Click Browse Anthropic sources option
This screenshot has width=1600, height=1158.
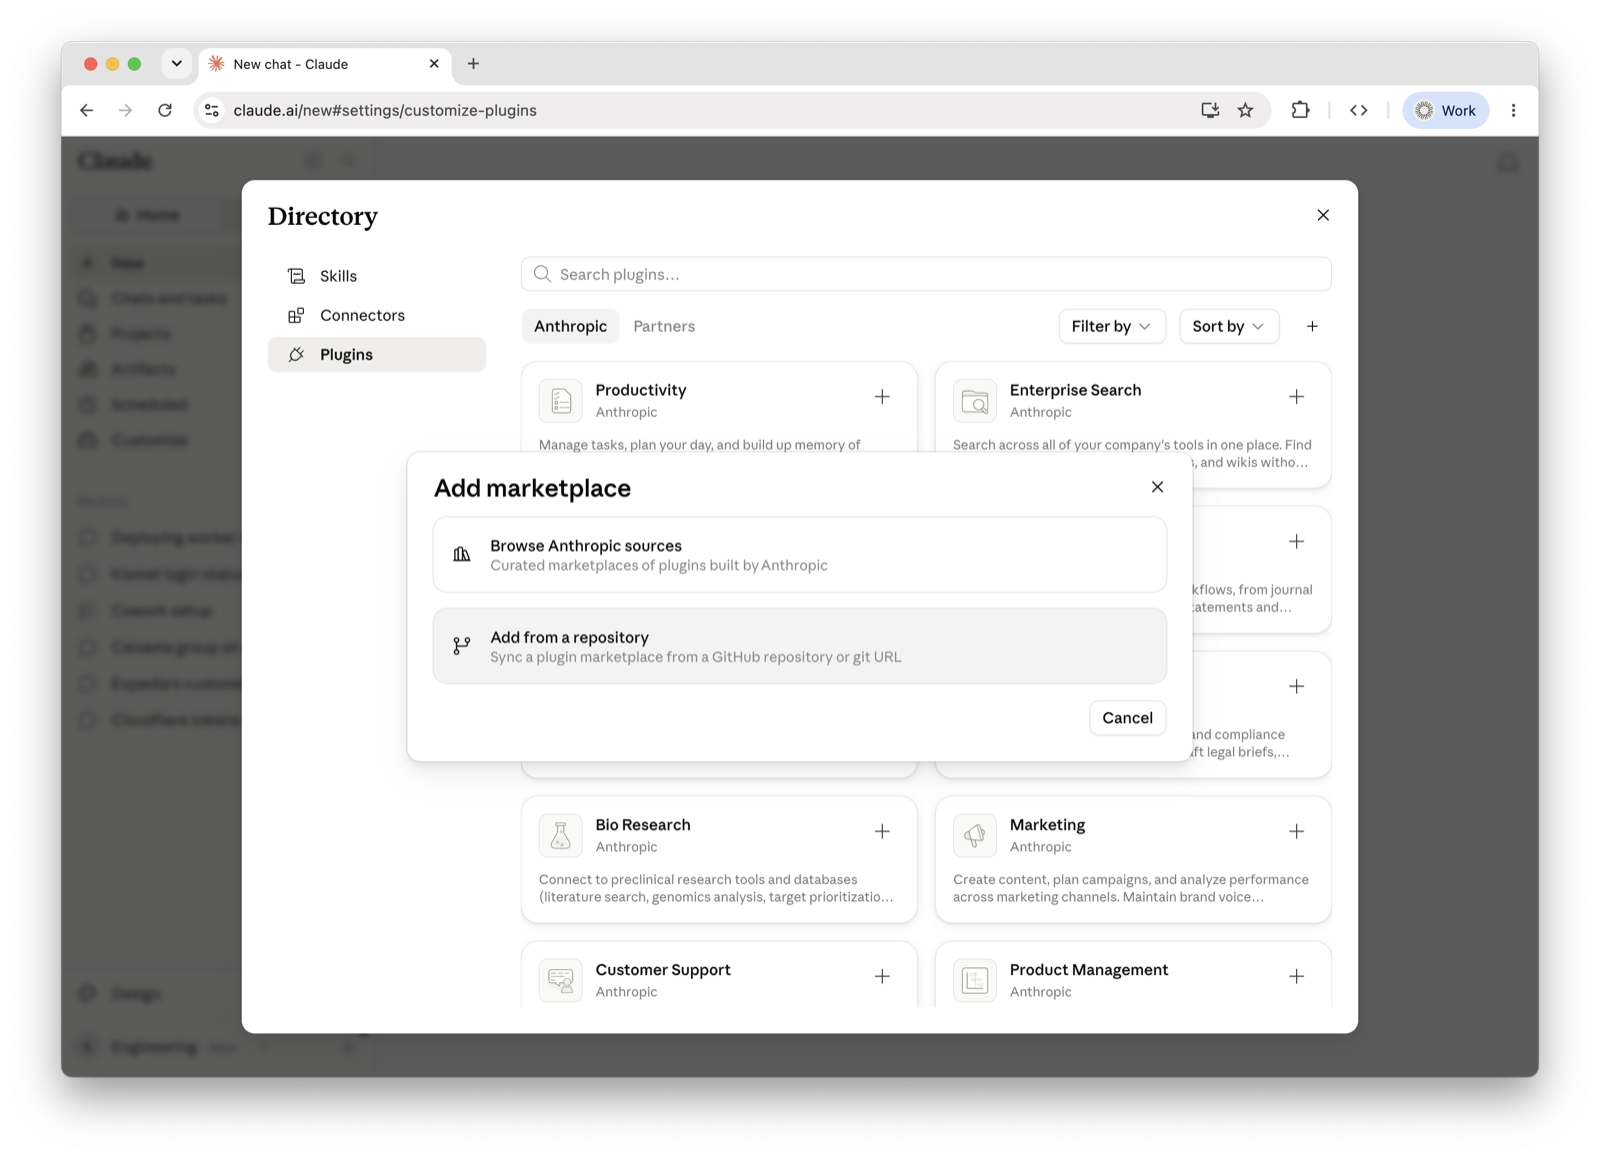point(799,555)
